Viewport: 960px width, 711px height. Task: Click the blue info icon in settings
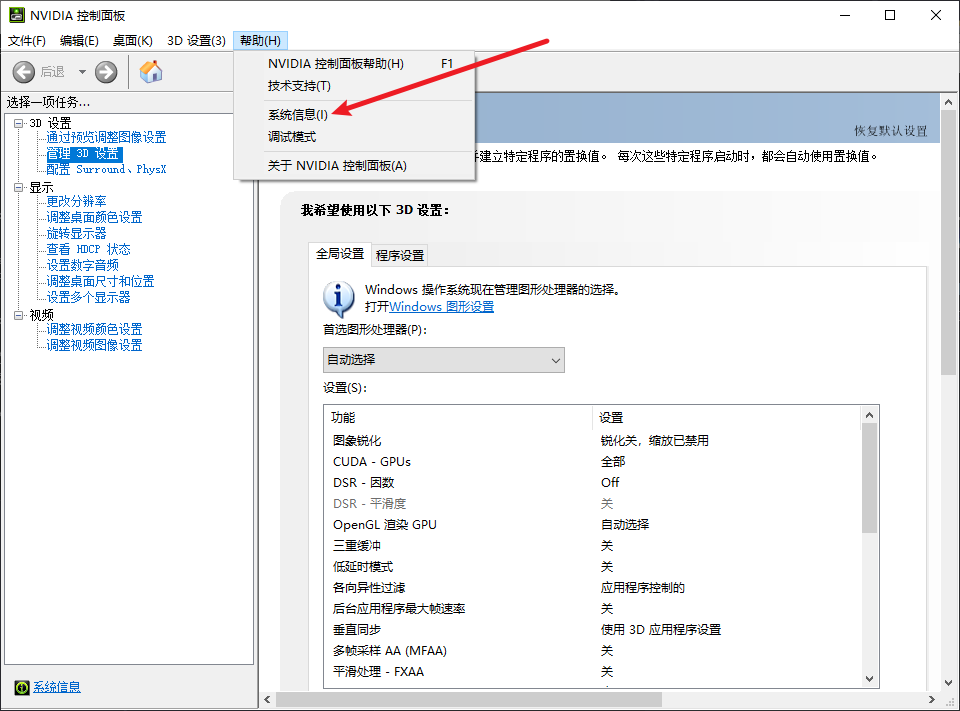click(339, 298)
